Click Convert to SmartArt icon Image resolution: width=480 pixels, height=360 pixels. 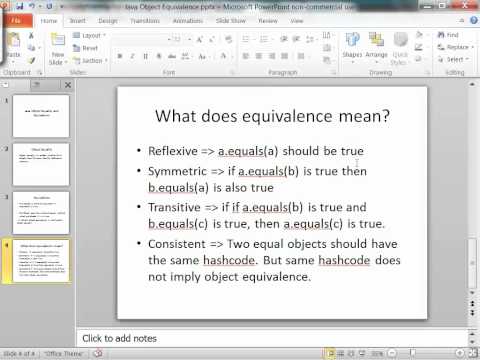[x=327, y=60]
